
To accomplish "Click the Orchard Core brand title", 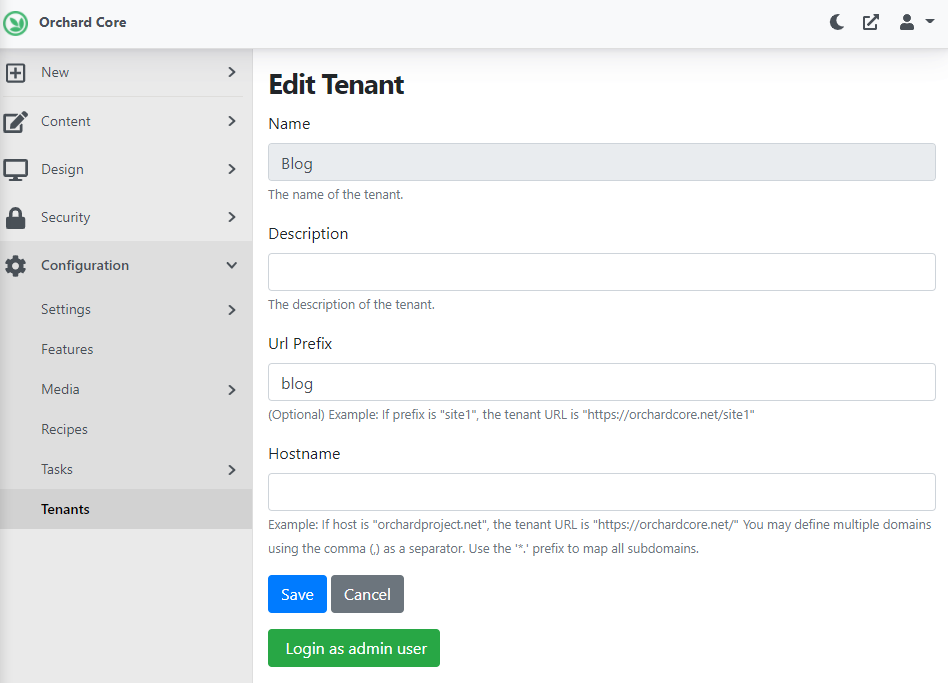I will tap(83, 22).
